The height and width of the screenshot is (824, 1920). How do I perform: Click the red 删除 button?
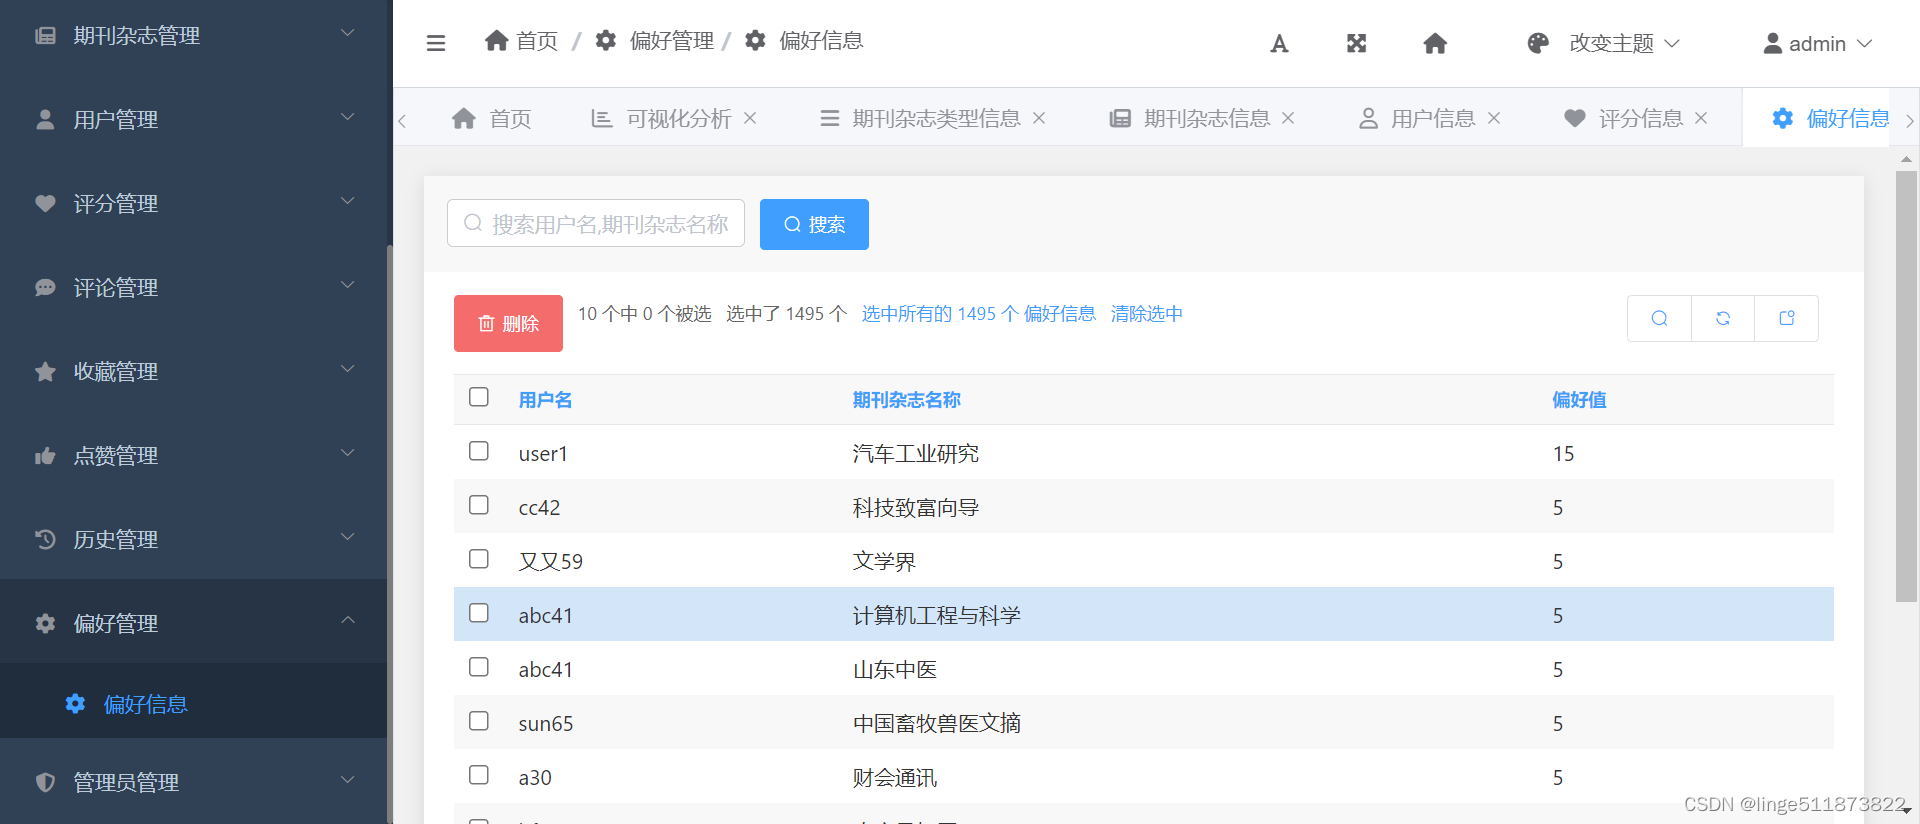coord(508,323)
